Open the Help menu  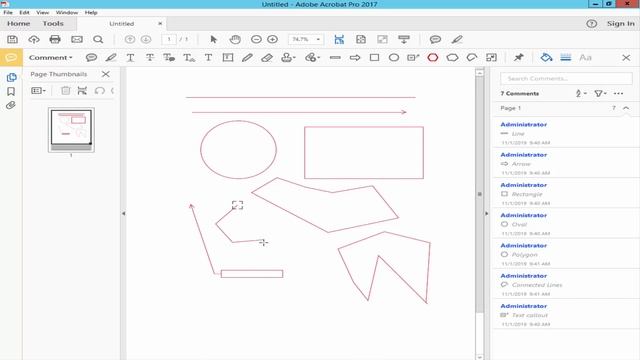[91, 13]
